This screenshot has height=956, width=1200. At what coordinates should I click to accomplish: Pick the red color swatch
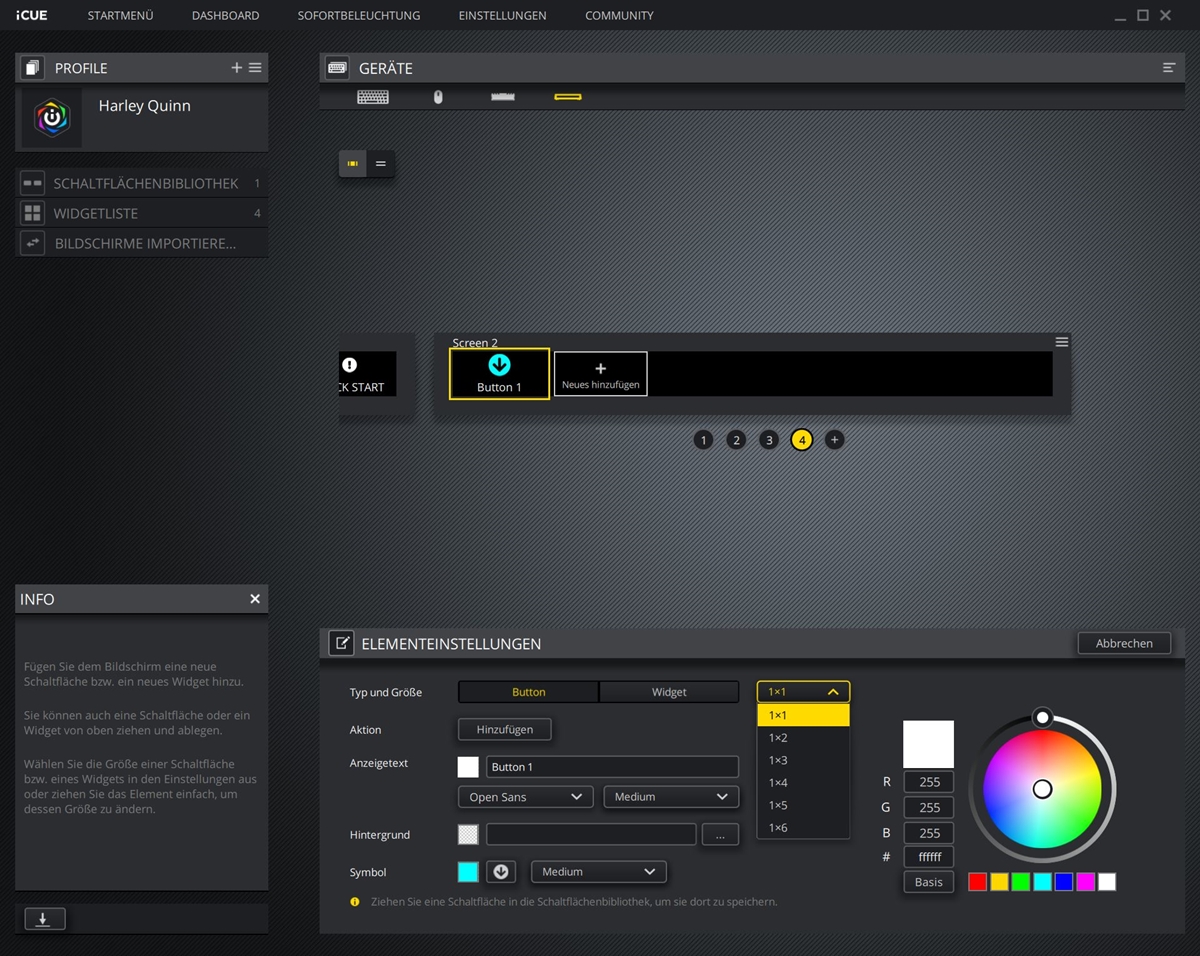click(x=978, y=882)
